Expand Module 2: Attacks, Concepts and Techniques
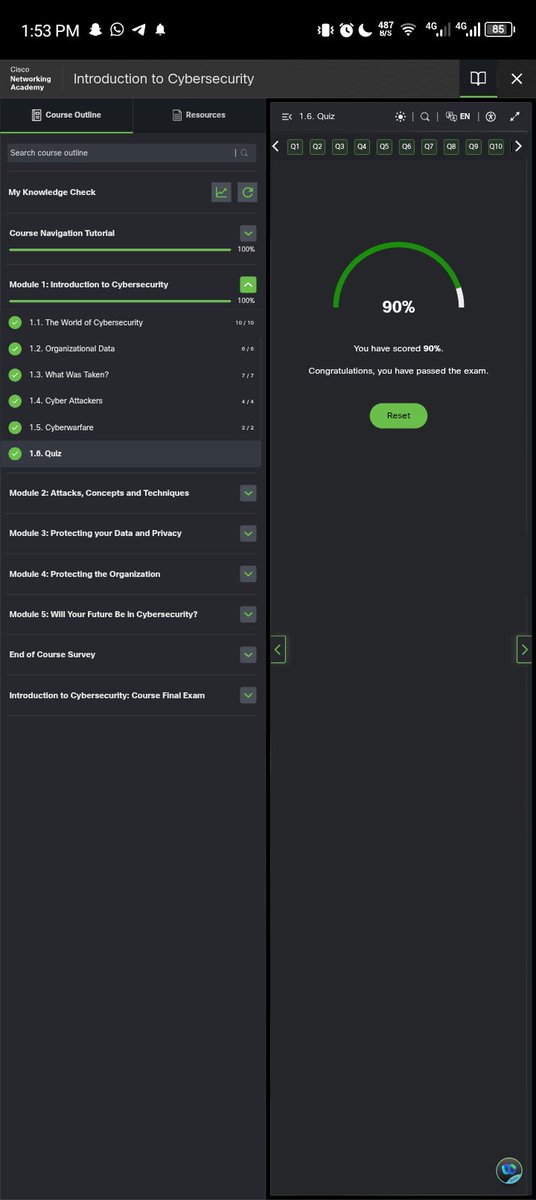 click(248, 493)
